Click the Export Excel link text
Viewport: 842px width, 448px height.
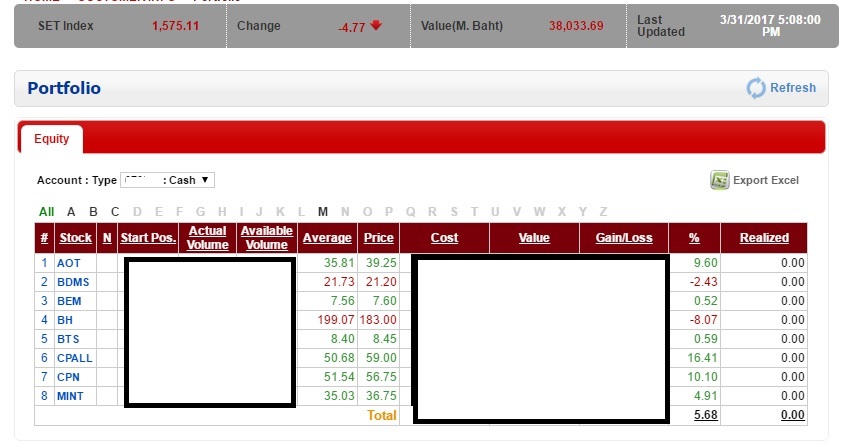pos(766,180)
